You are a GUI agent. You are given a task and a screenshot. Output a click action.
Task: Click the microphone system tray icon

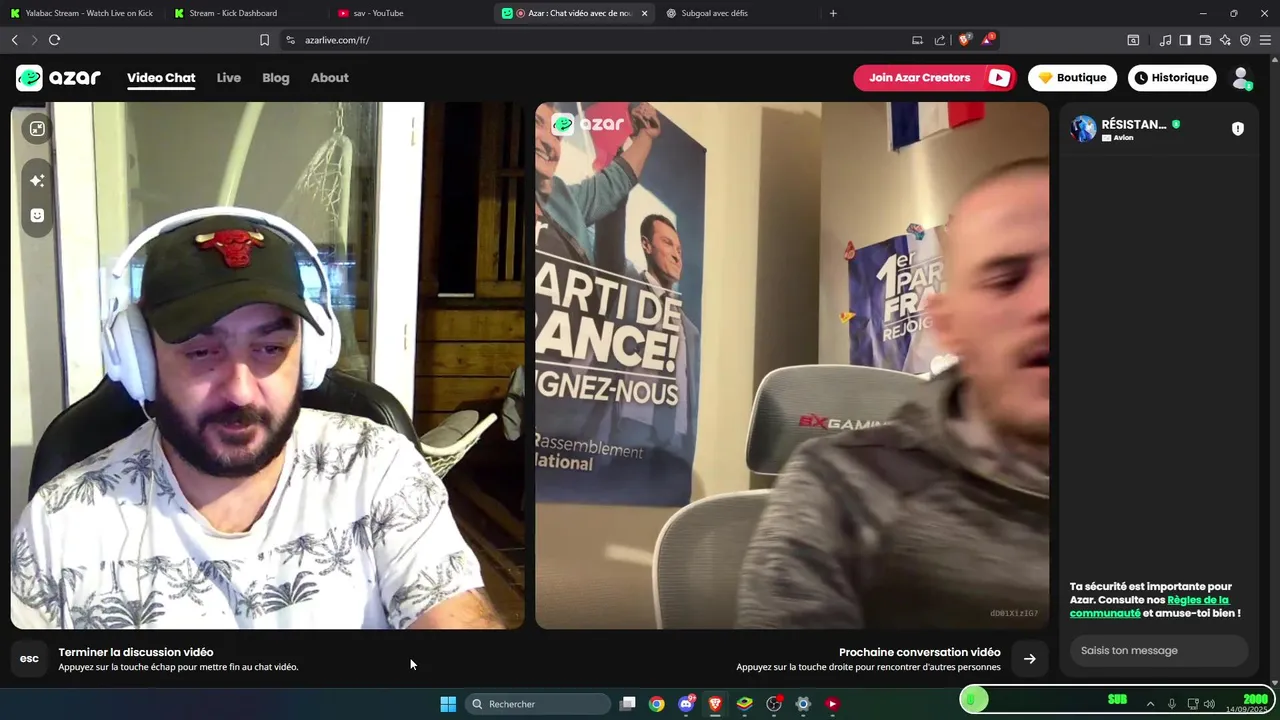(1172, 704)
